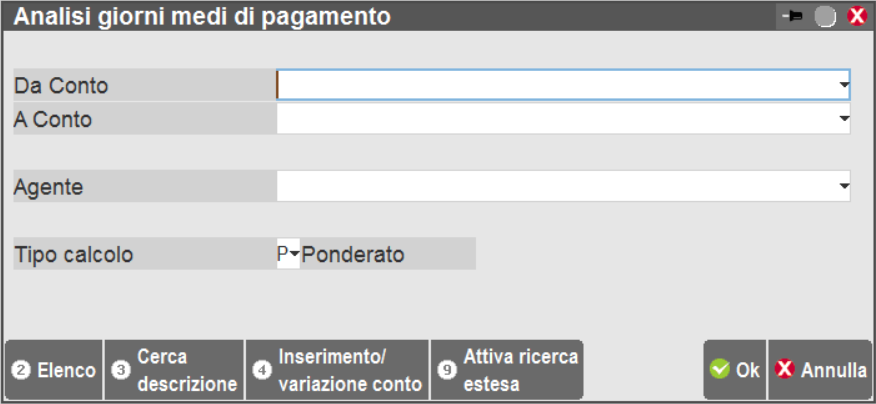Image resolution: width=876 pixels, height=404 pixels.
Task: Open the Tipo calcolo dropdown arrow
Action: coord(295,254)
